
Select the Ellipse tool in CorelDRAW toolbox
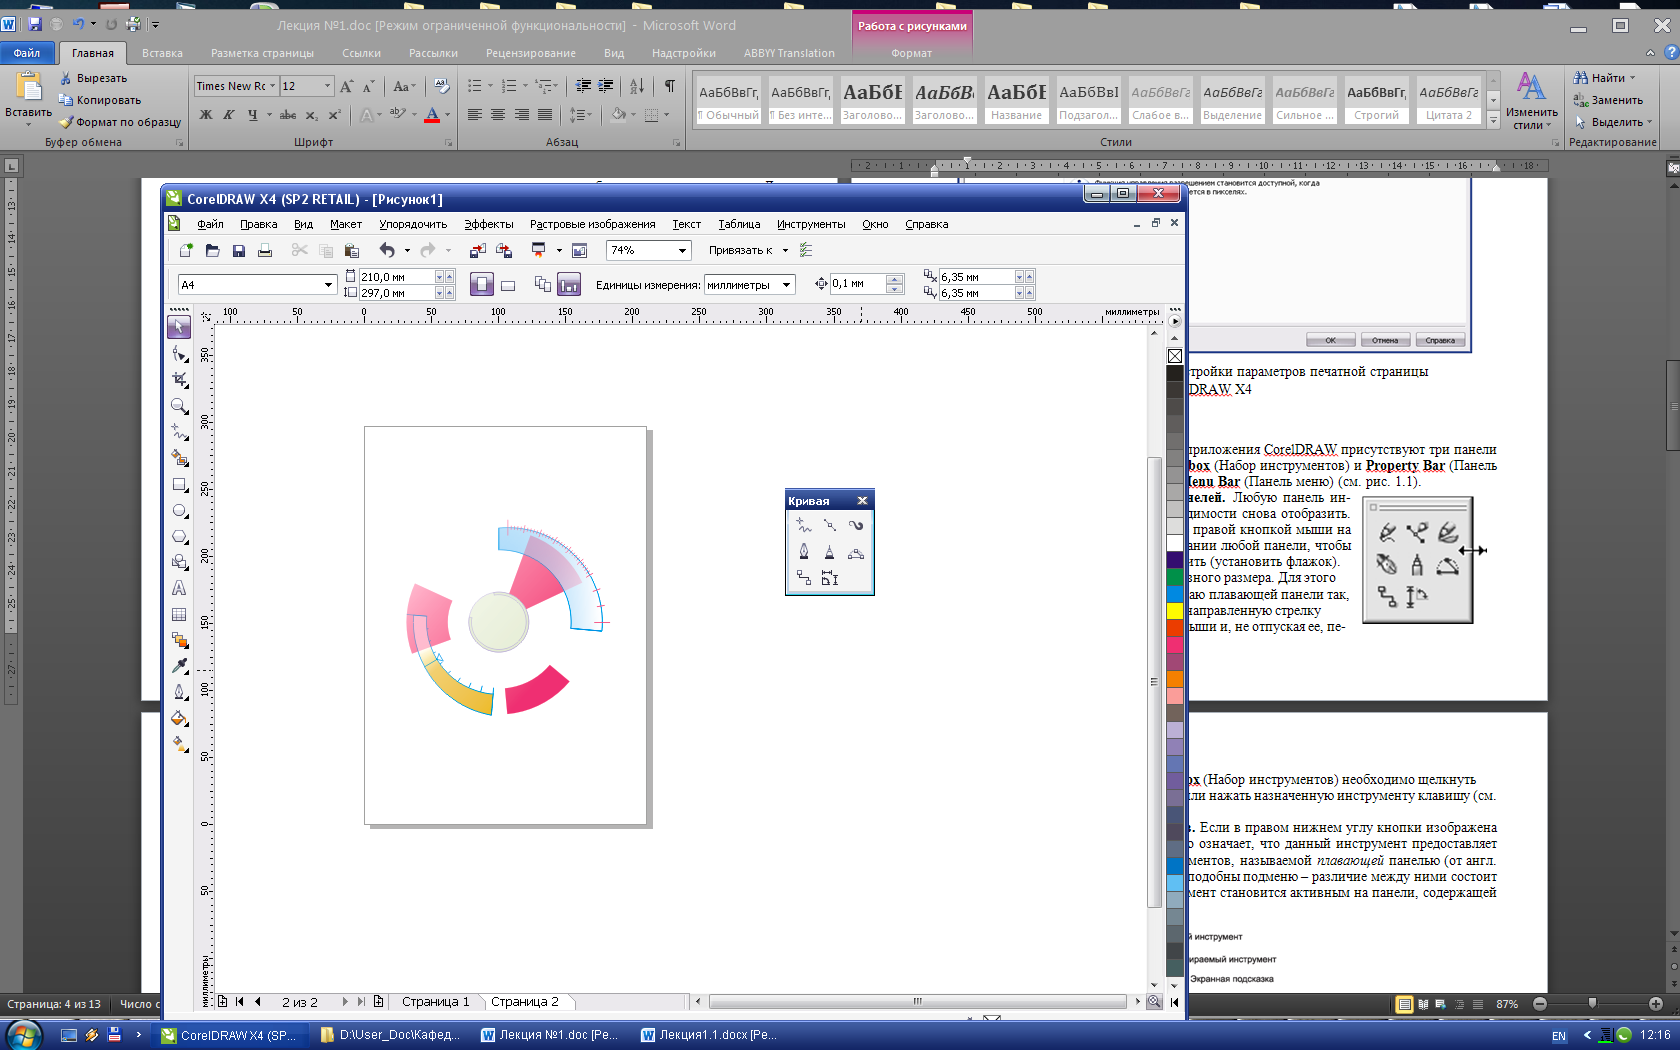[179, 511]
